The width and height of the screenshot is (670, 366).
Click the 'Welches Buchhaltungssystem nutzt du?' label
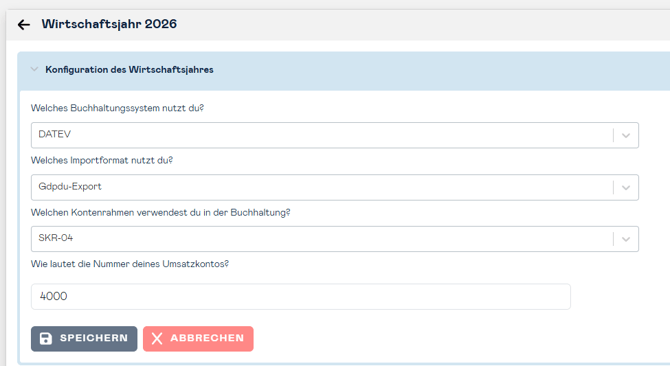(x=118, y=108)
